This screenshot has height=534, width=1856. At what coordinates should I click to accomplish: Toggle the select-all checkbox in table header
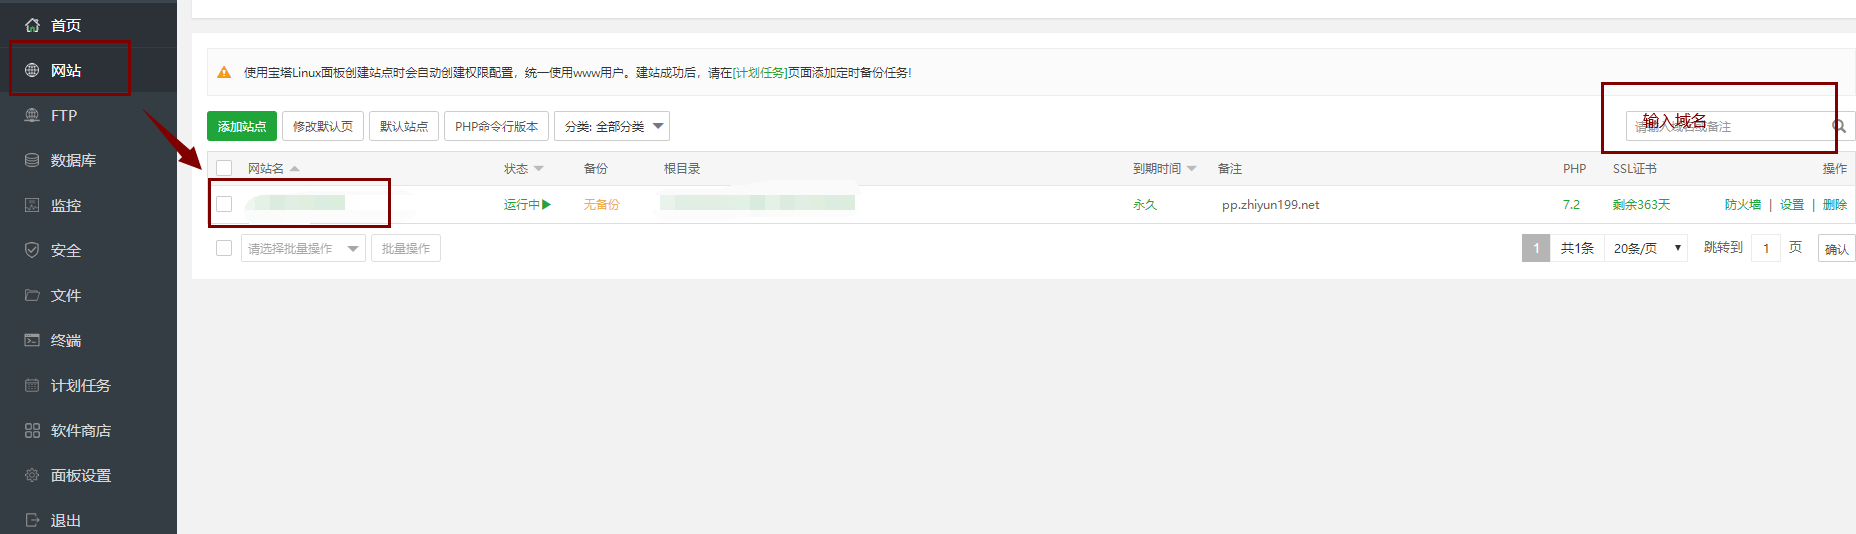point(224,168)
